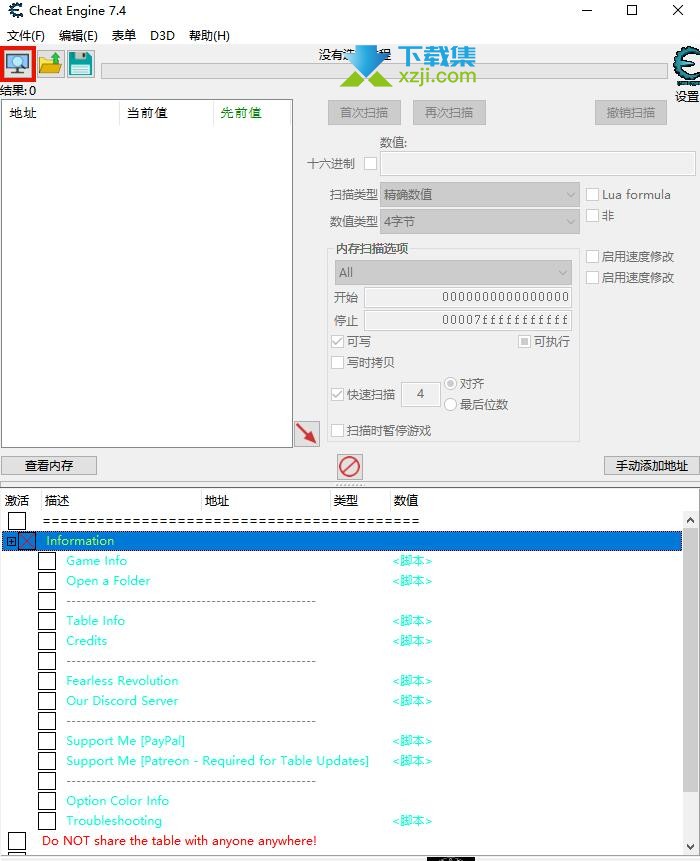The image size is (700, 861).
Task: Open the All memory region dropdown
Action: tap(453, 272)
